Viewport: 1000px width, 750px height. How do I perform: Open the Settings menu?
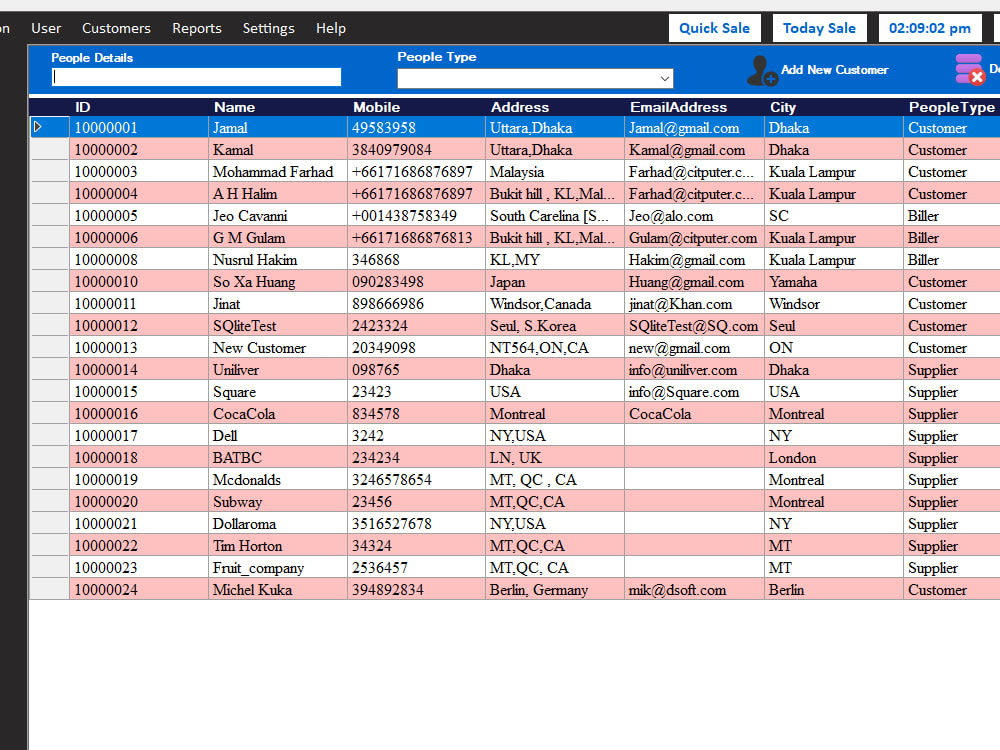click(268, 28)
